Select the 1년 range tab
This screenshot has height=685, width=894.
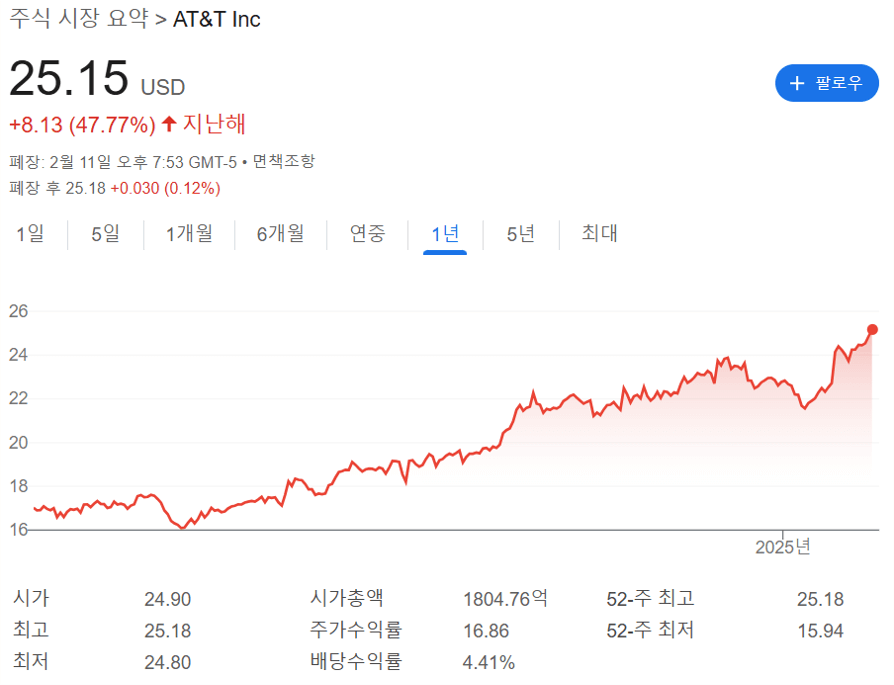(445, 233)
